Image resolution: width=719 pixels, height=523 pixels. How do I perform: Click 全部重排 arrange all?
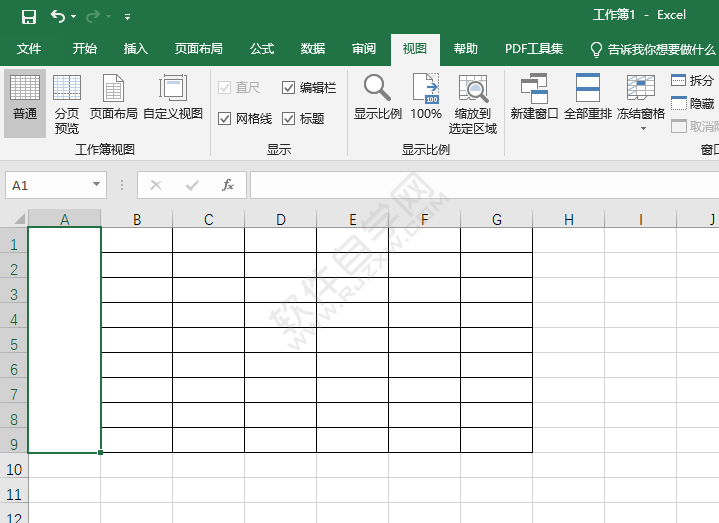coord(588,97)
